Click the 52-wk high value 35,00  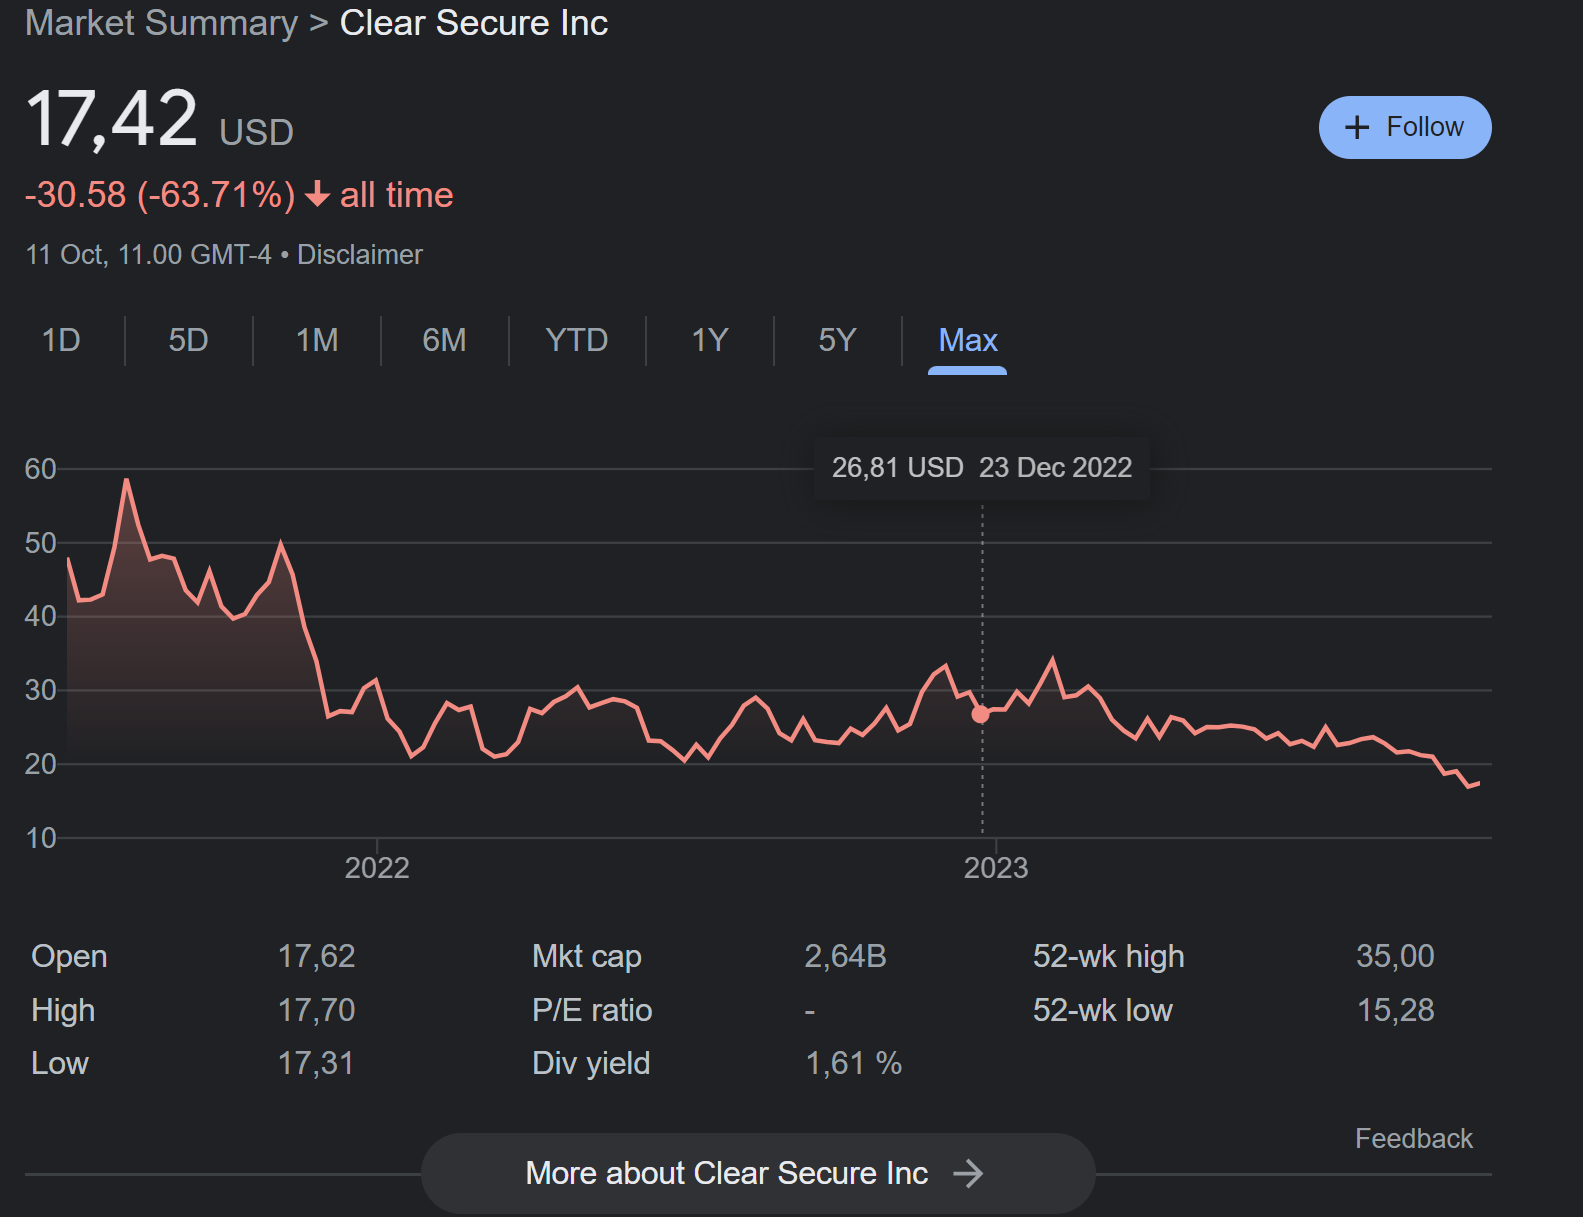[x=1395, y=956]
